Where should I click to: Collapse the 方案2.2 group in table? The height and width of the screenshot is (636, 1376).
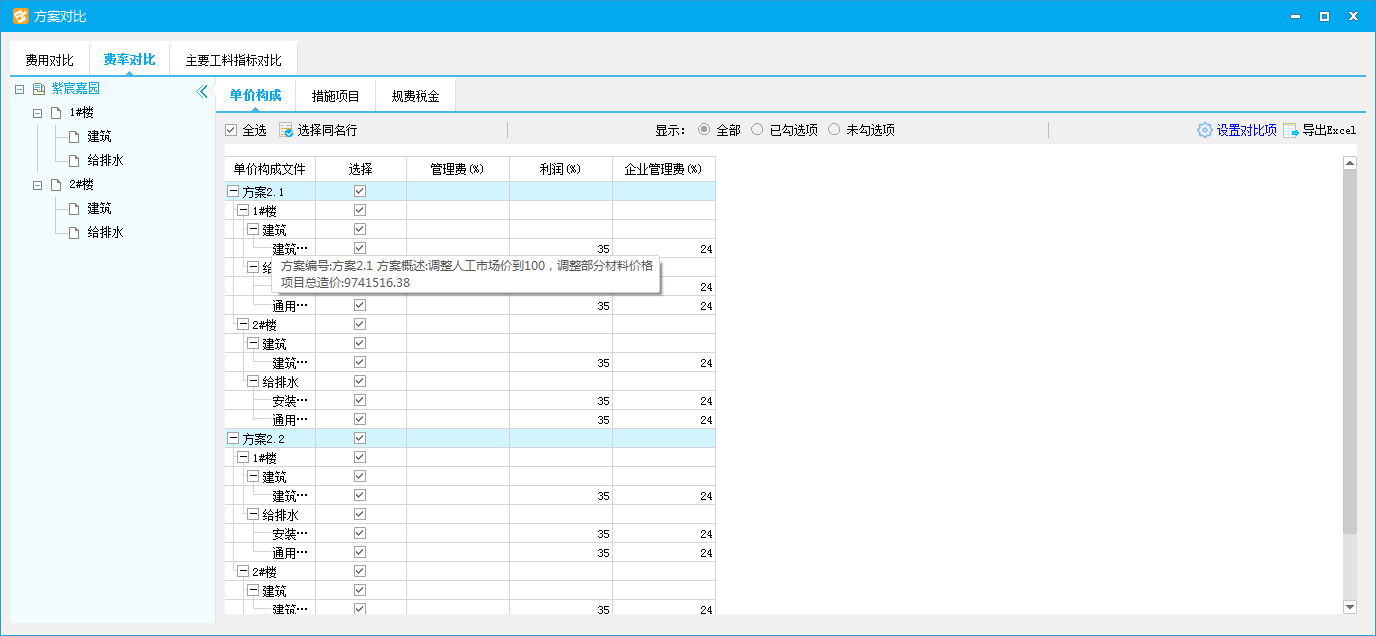tap(233, 438)
